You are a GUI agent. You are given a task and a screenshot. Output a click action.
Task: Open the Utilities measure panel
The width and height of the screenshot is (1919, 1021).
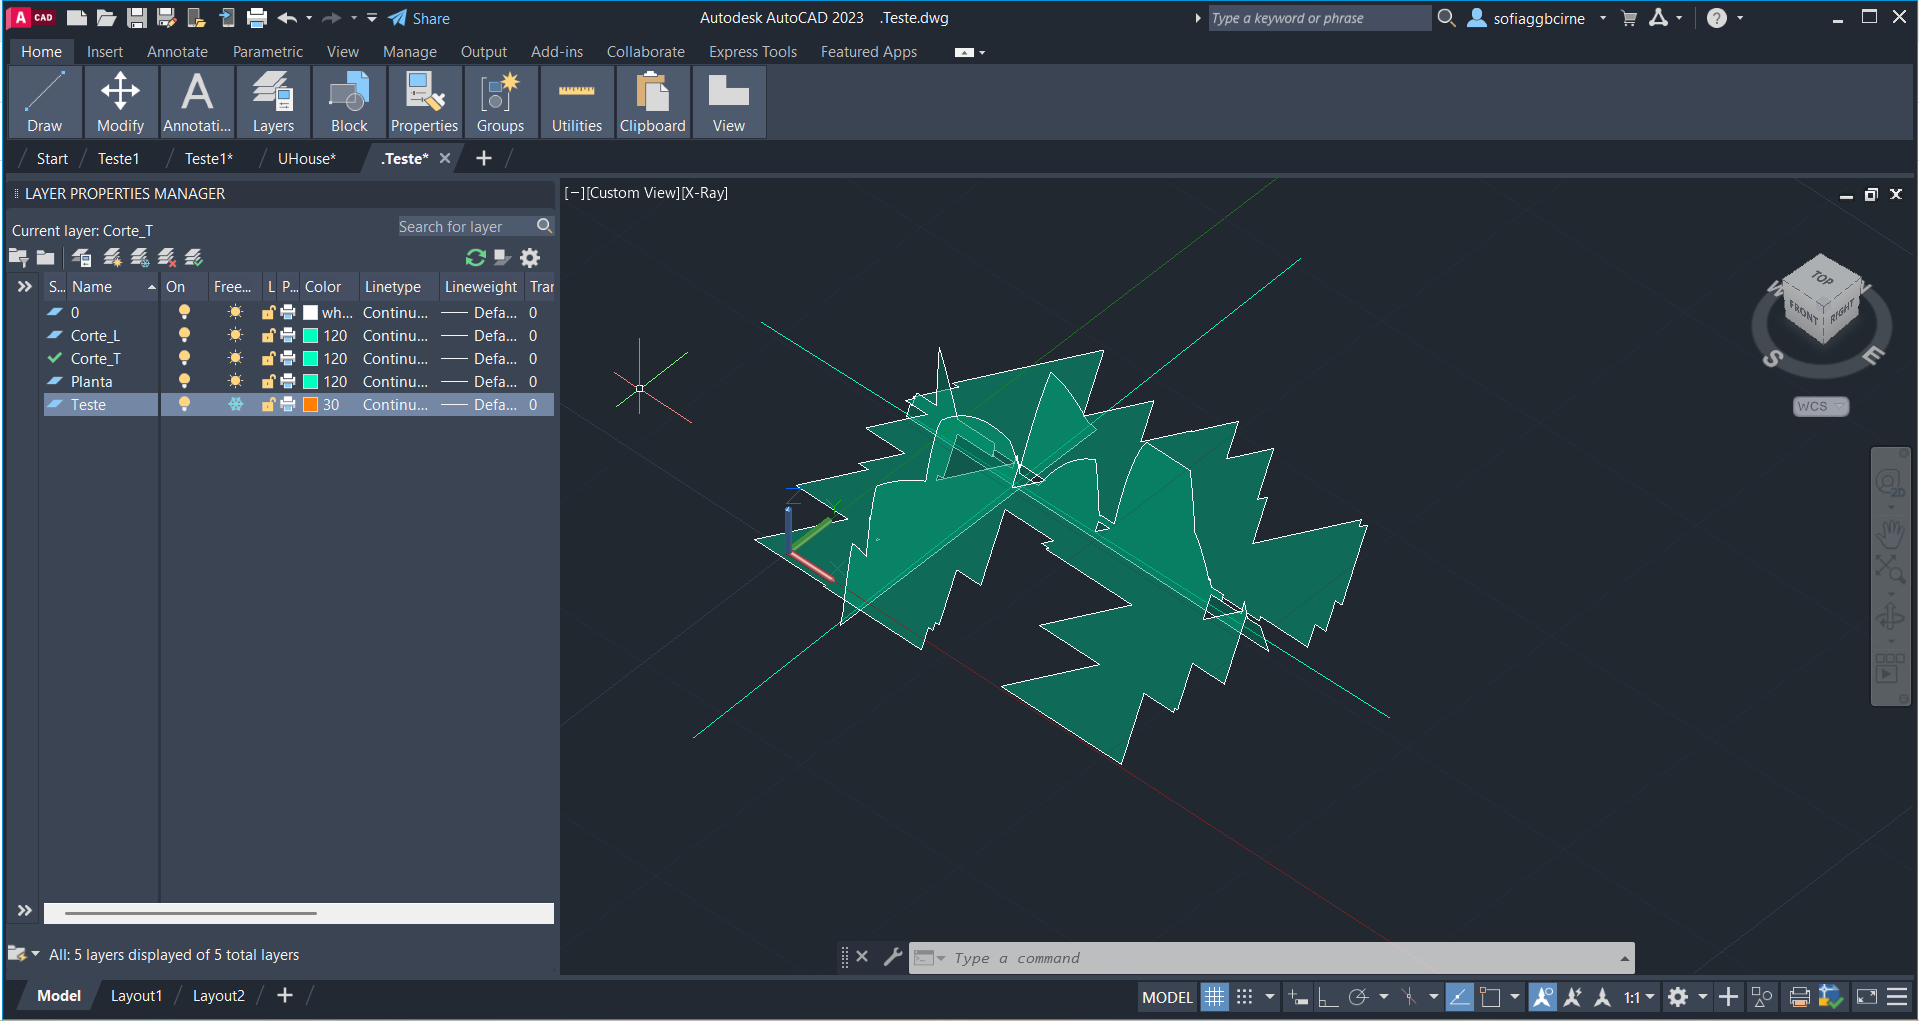(x=576, y=101)
